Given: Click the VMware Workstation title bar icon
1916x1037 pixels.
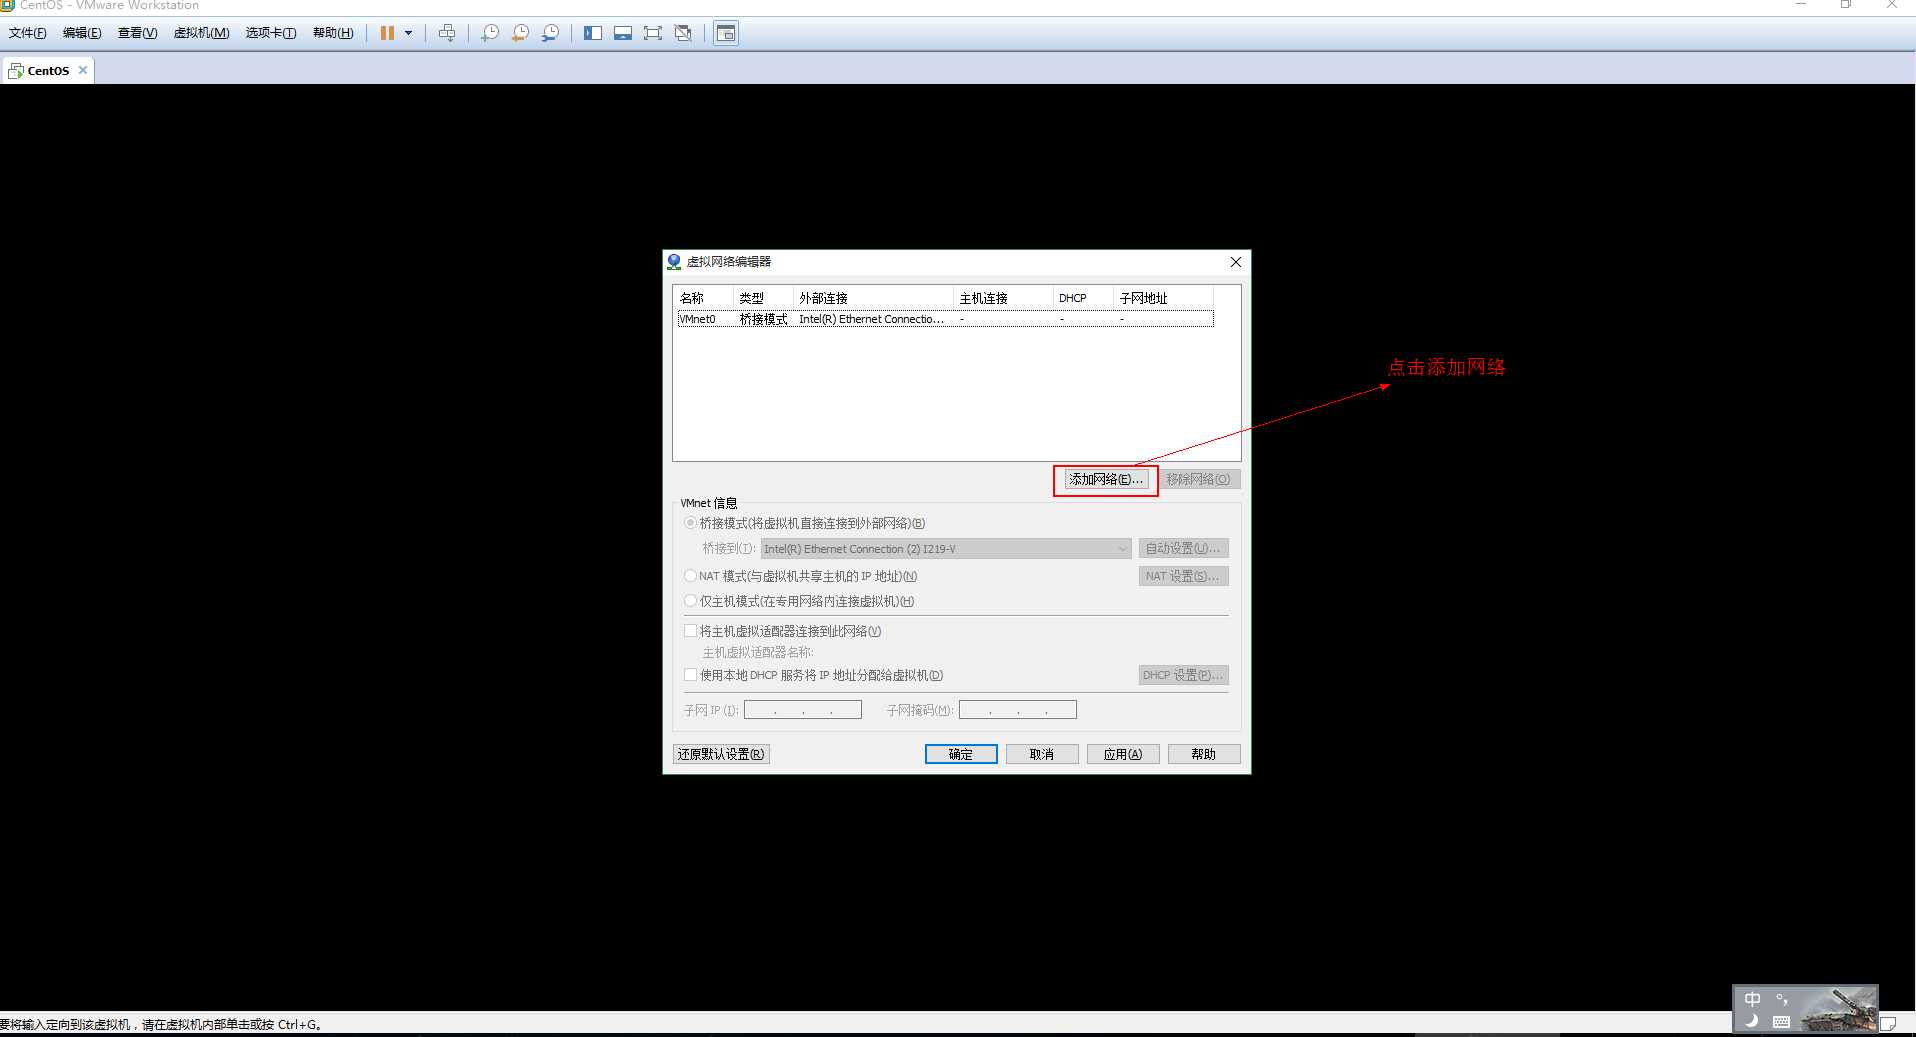Looking at the screenshot, I should (x=7, y=5).
